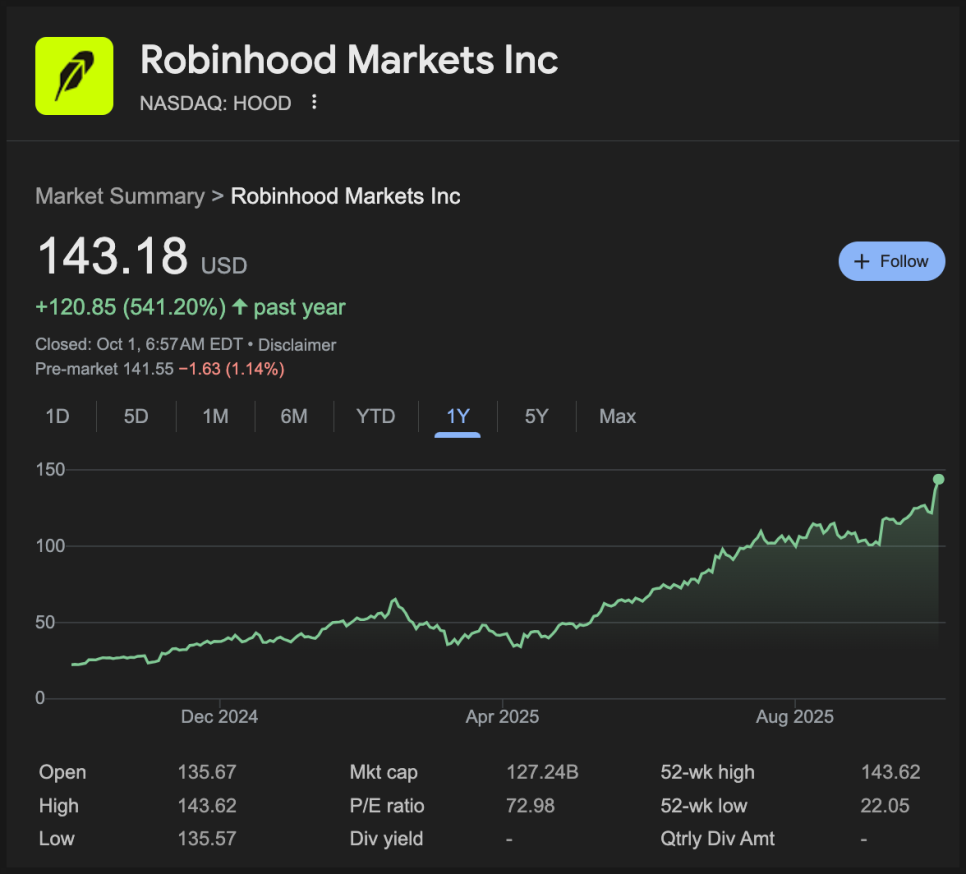Select the 1Y chart tab
The width and height of the screenshot is (966, 874).
[x=457, y=417]
